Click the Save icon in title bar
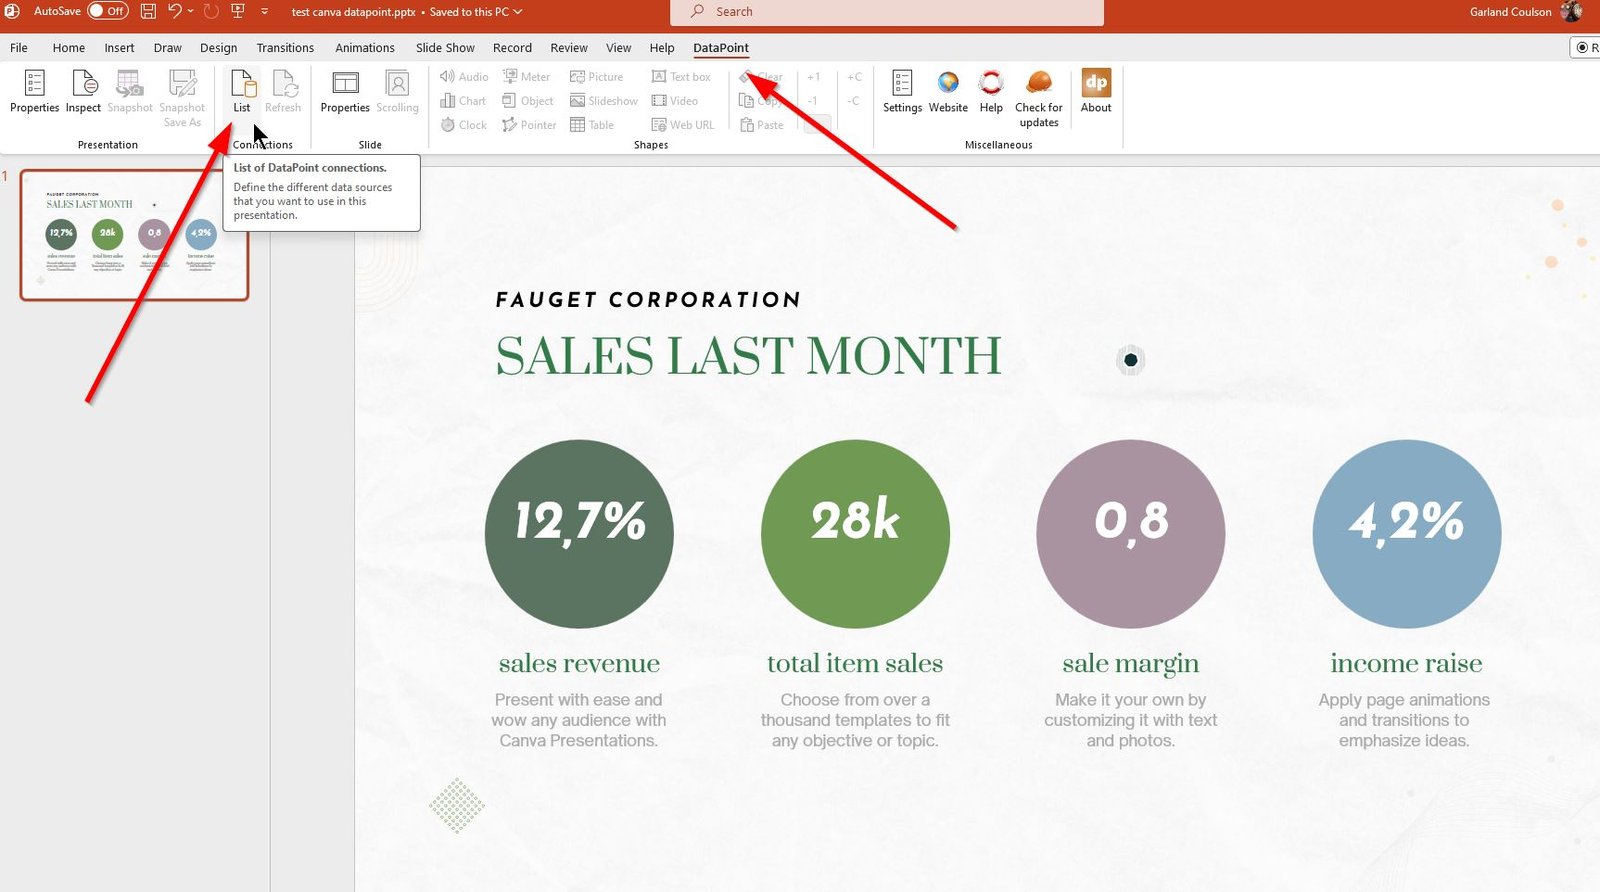 (148, 12)
